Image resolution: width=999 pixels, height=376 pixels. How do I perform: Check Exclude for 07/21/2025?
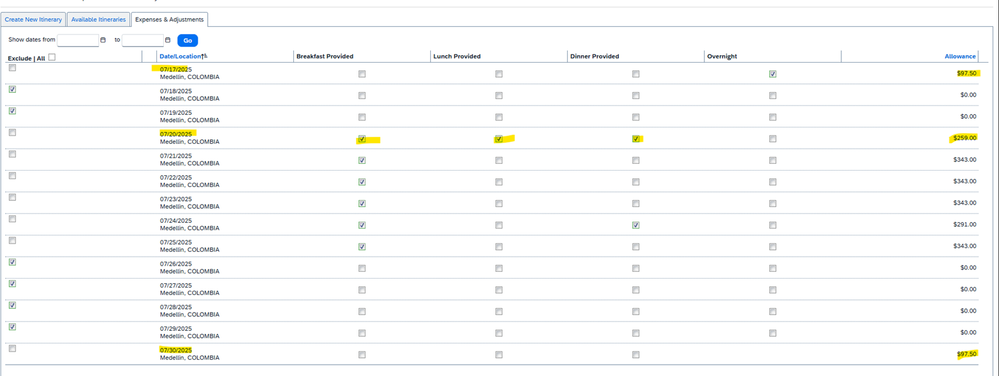click(x=13, y=155)
